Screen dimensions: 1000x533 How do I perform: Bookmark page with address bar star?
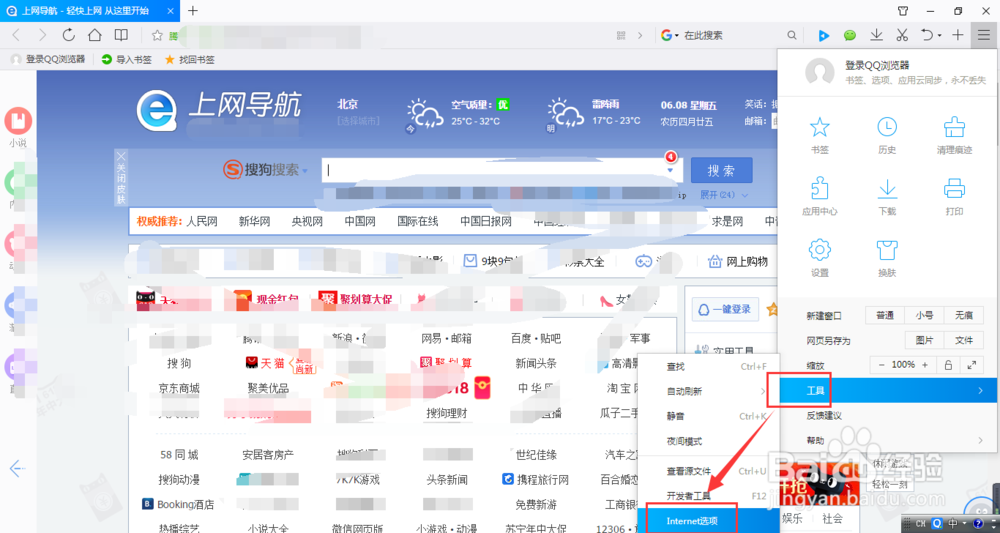[x=157, y=36]
